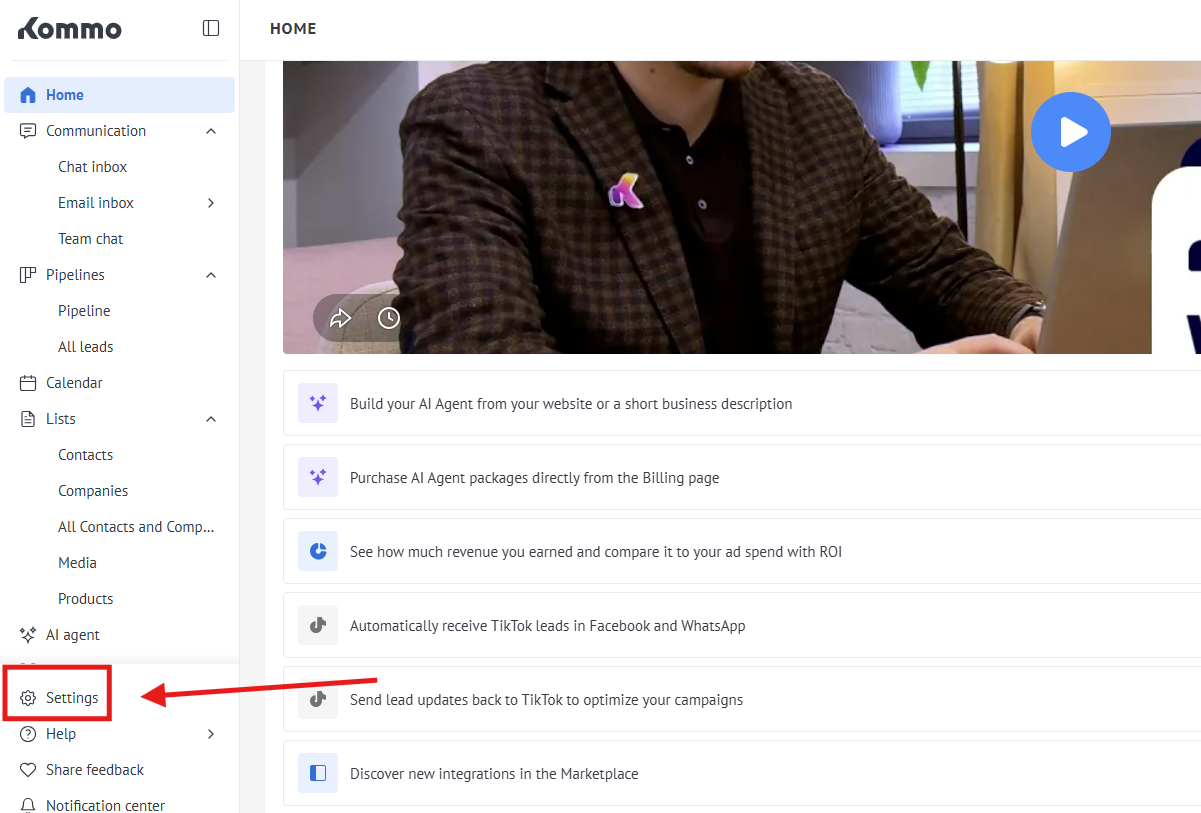Collapse the Communication section chevron
The height and width of the screenshot is (813, 1201).
tap(211, 131)
